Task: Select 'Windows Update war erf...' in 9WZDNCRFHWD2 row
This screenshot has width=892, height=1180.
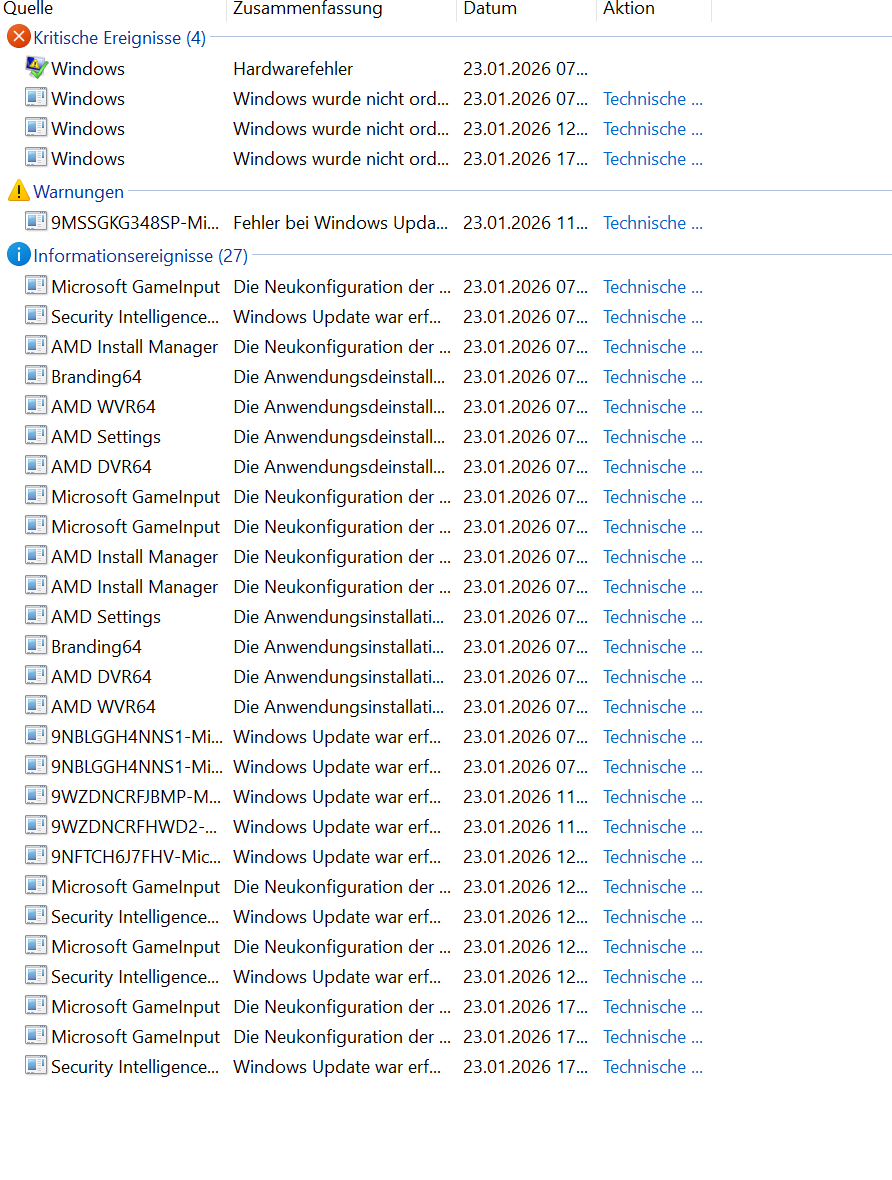Action: tap(337, 826)
